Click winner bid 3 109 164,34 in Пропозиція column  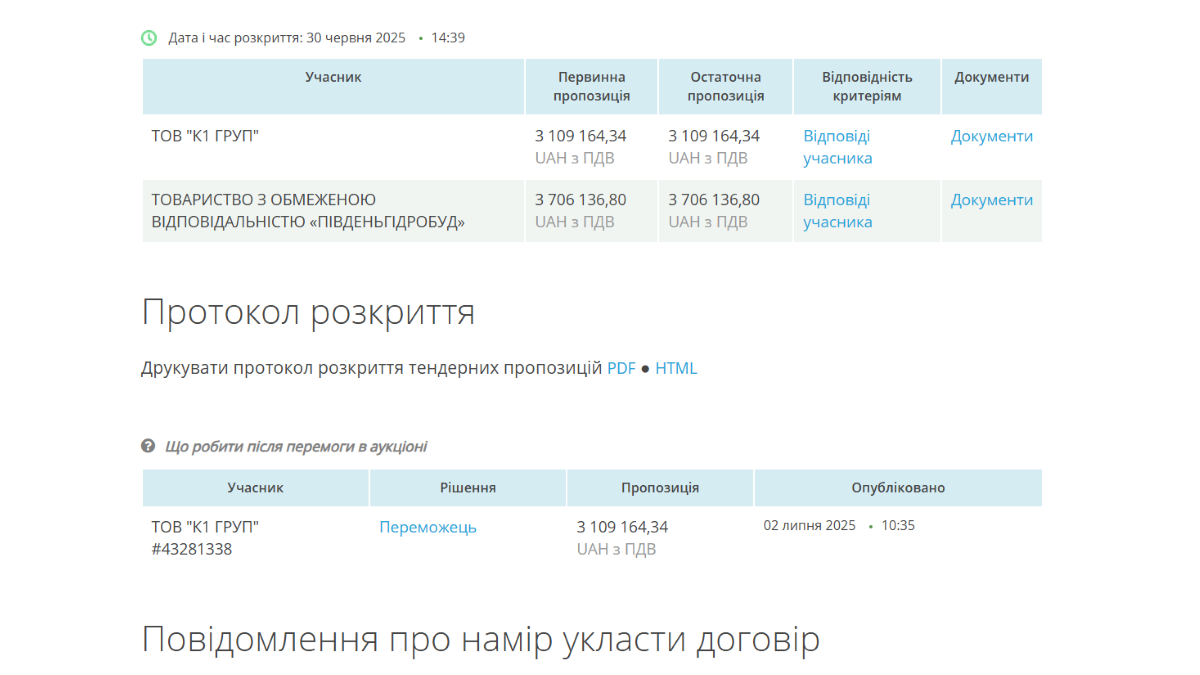point(622,527)
